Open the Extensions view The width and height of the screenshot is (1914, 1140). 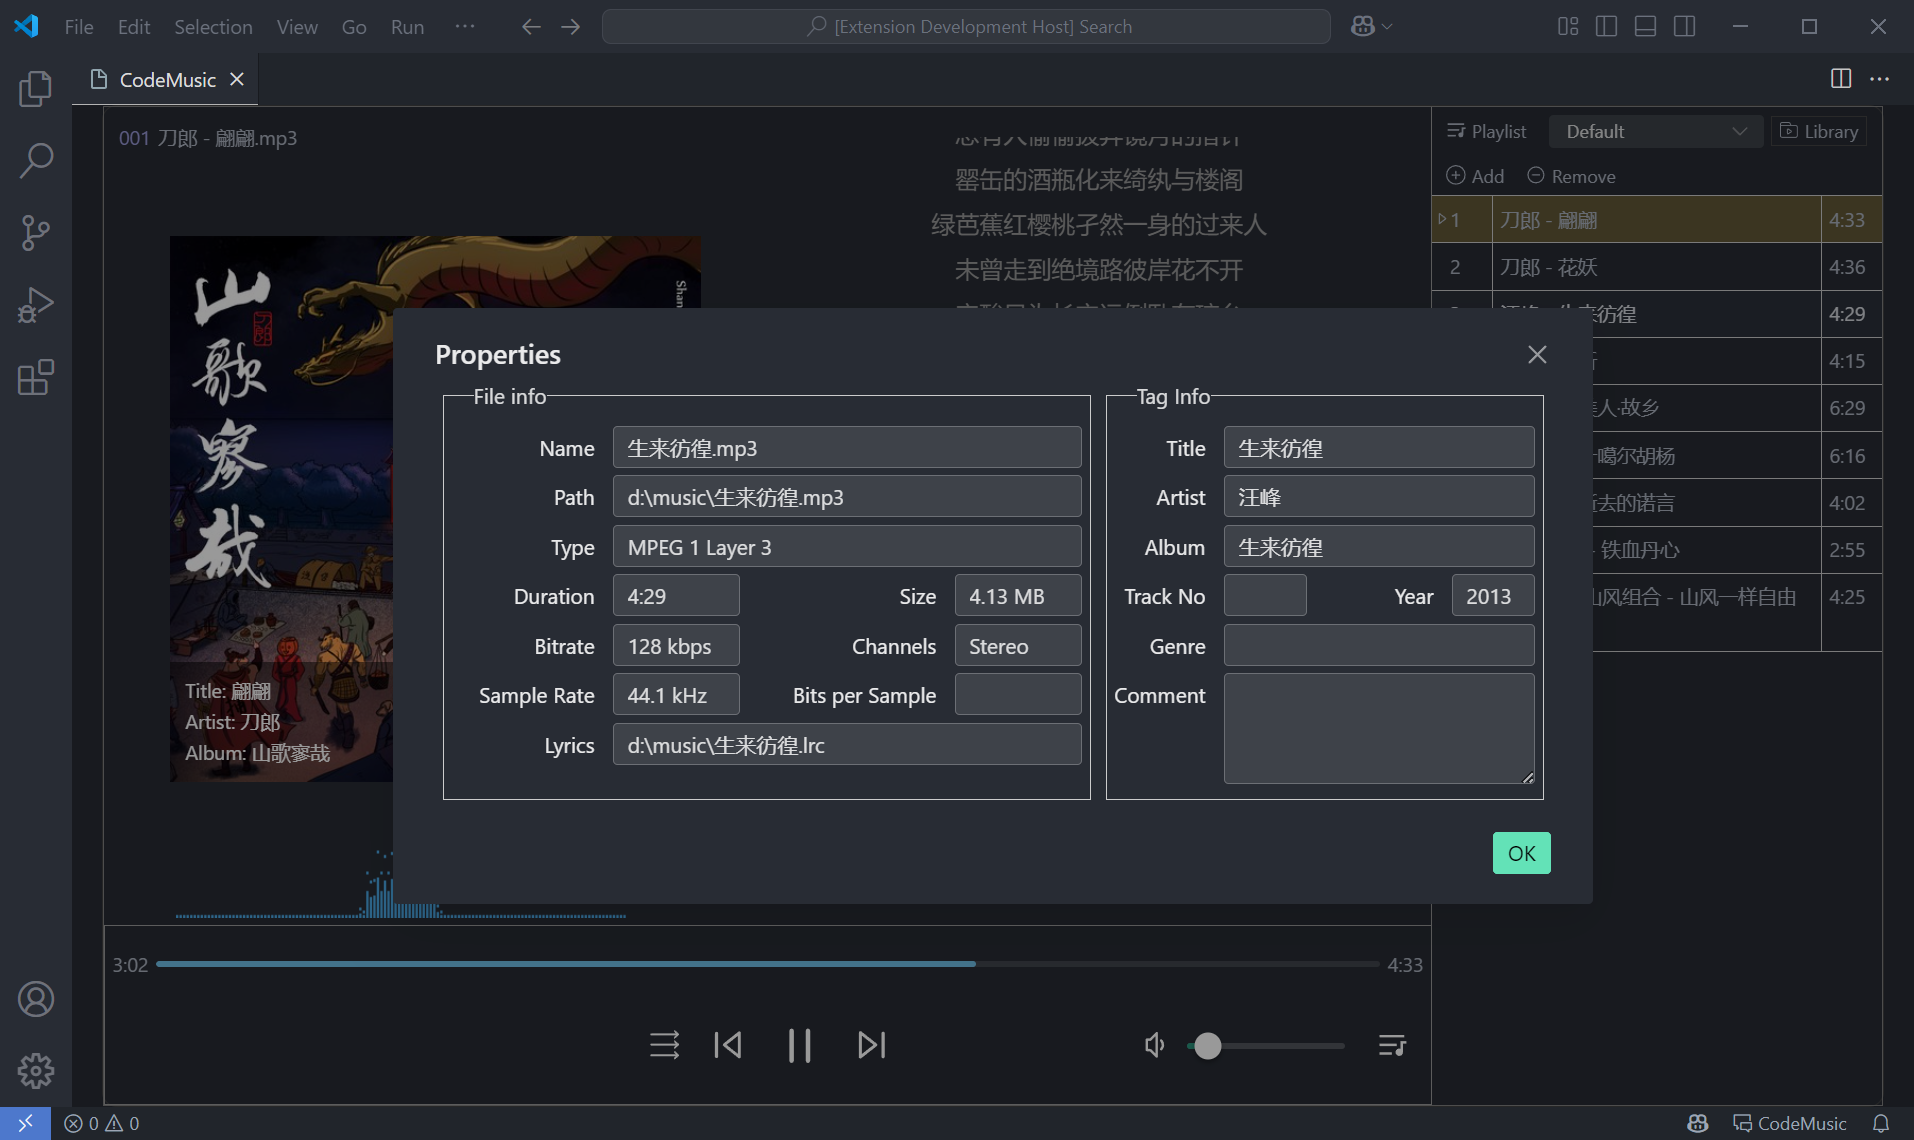click(36, 377)
